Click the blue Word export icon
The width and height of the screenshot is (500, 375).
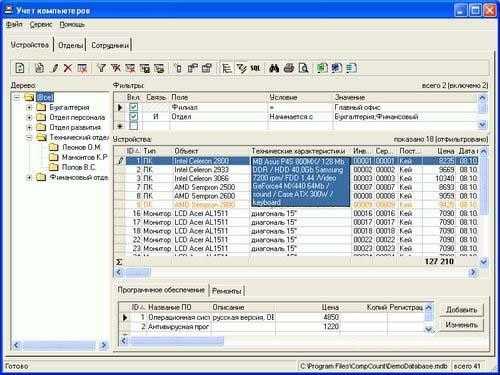(x=336, y=68)
